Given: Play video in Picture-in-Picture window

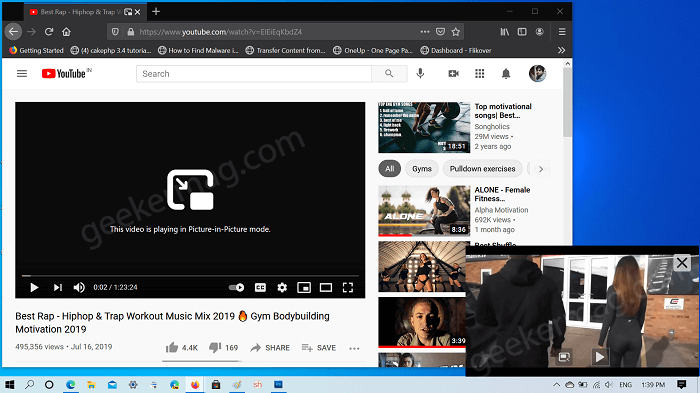Looking at the screenshot, I should tap(600, 356).
